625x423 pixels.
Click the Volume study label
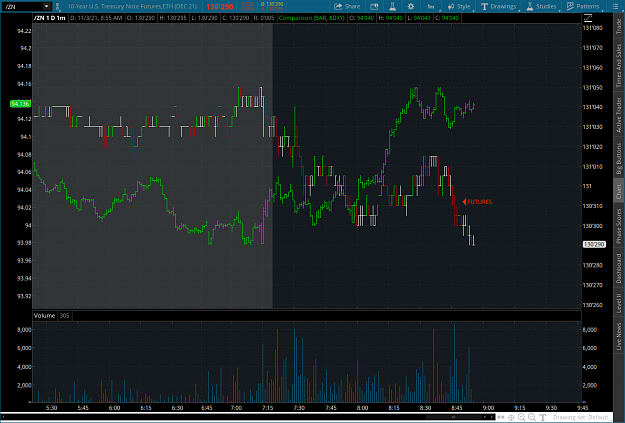click(x=44, y=315)
